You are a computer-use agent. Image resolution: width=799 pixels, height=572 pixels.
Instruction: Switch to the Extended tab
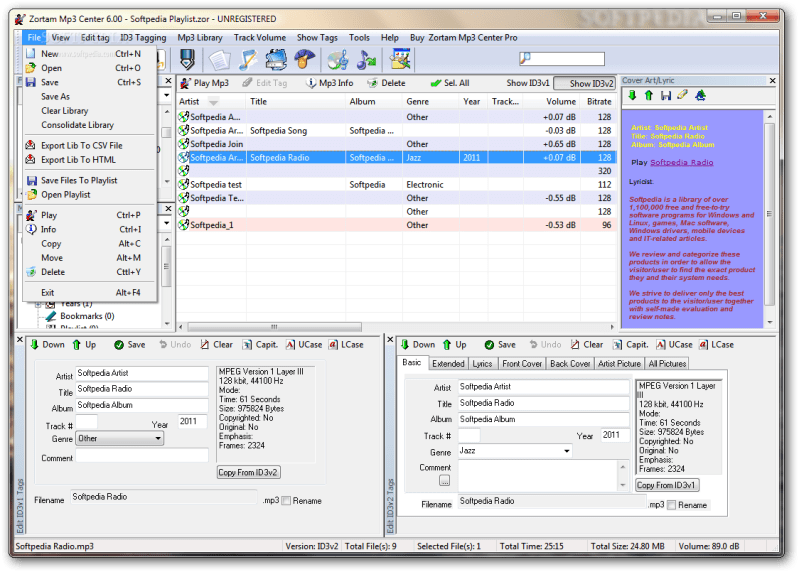pyautogui.click(x=448, y=364)
